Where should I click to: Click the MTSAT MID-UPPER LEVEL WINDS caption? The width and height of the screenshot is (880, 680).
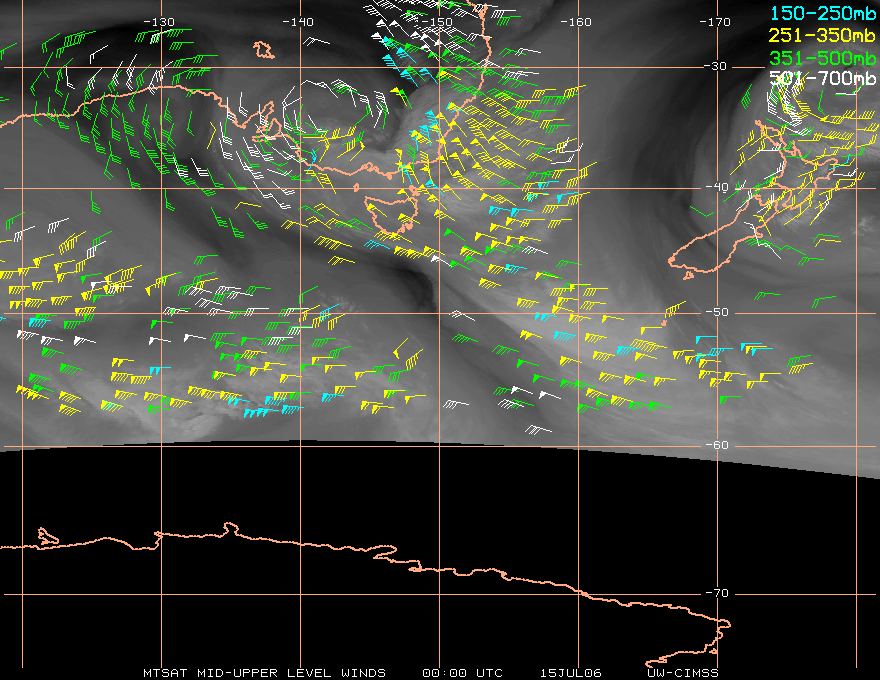[264, 673]
